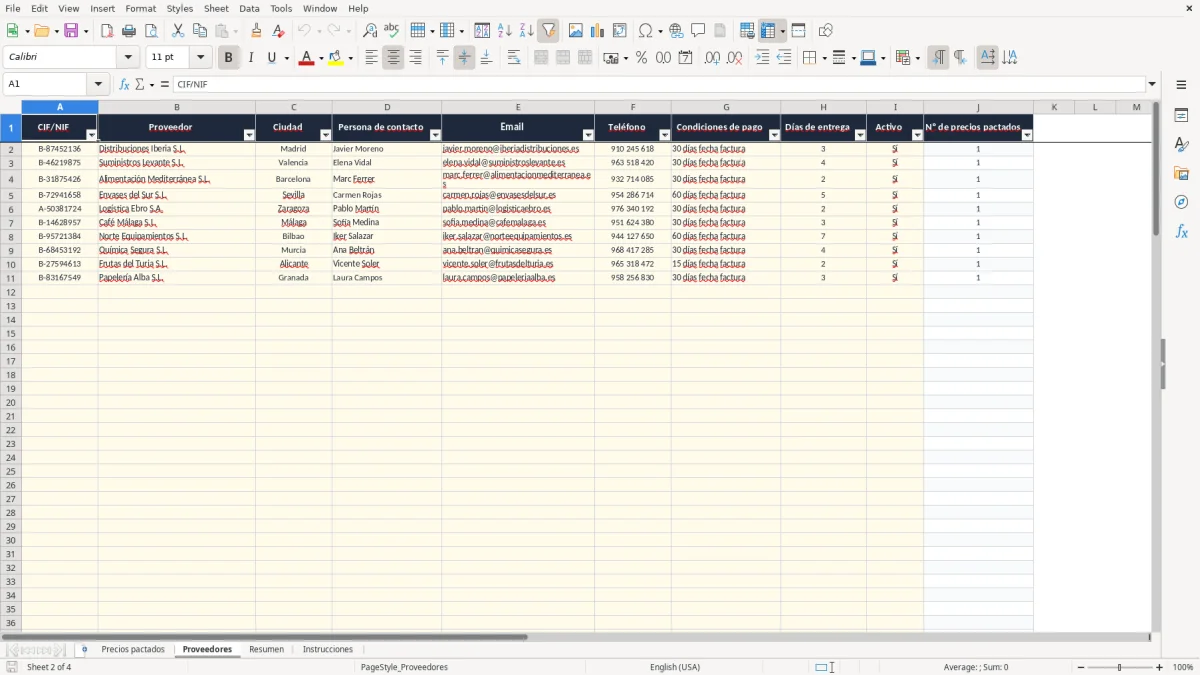Click the formula input line

click(658, 84)
